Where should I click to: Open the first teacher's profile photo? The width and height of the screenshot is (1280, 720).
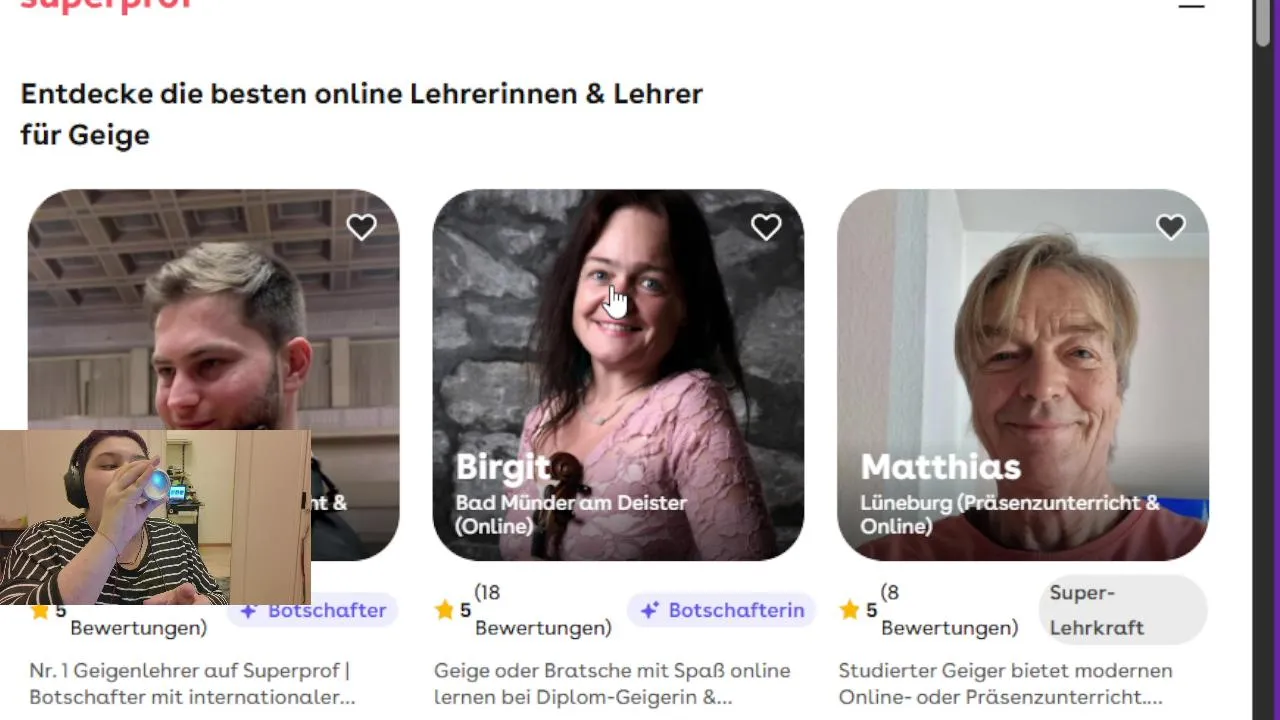tap(213, 310)
